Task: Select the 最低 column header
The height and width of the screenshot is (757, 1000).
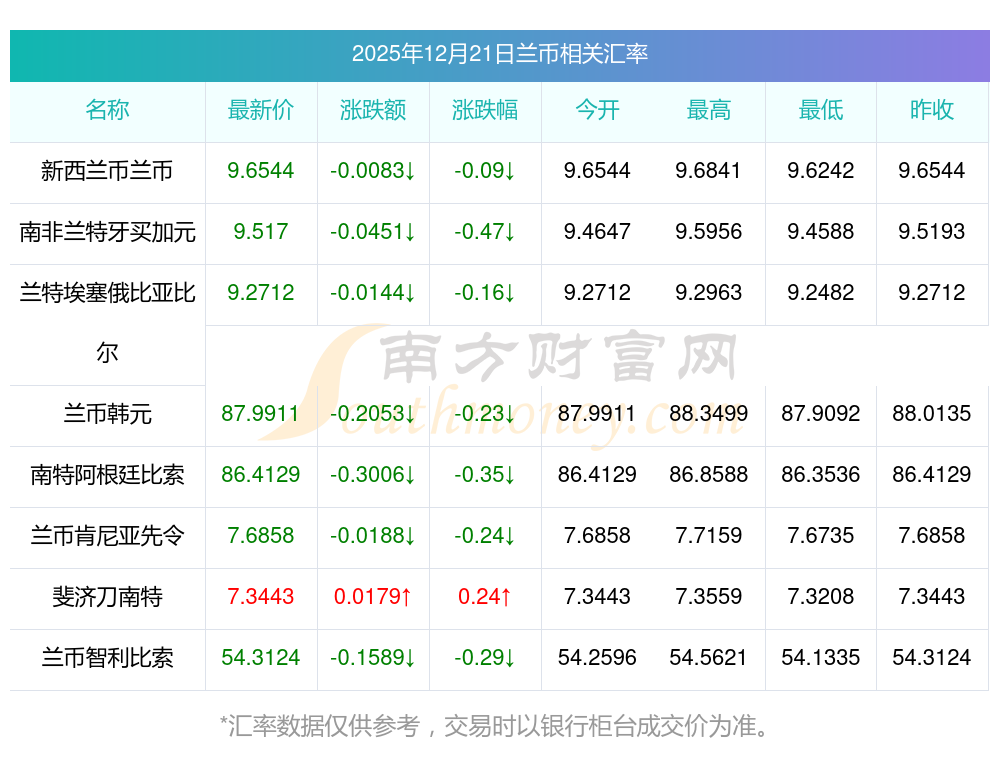Action: [821, 110]
